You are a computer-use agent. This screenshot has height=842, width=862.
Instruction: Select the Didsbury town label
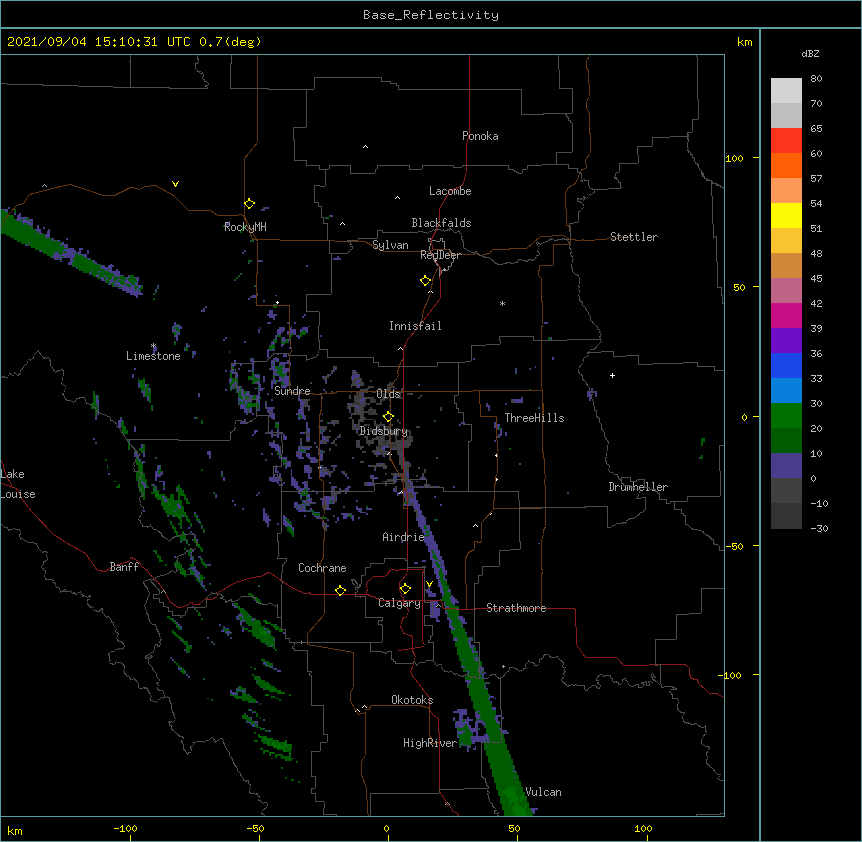(x=383, y=431)
